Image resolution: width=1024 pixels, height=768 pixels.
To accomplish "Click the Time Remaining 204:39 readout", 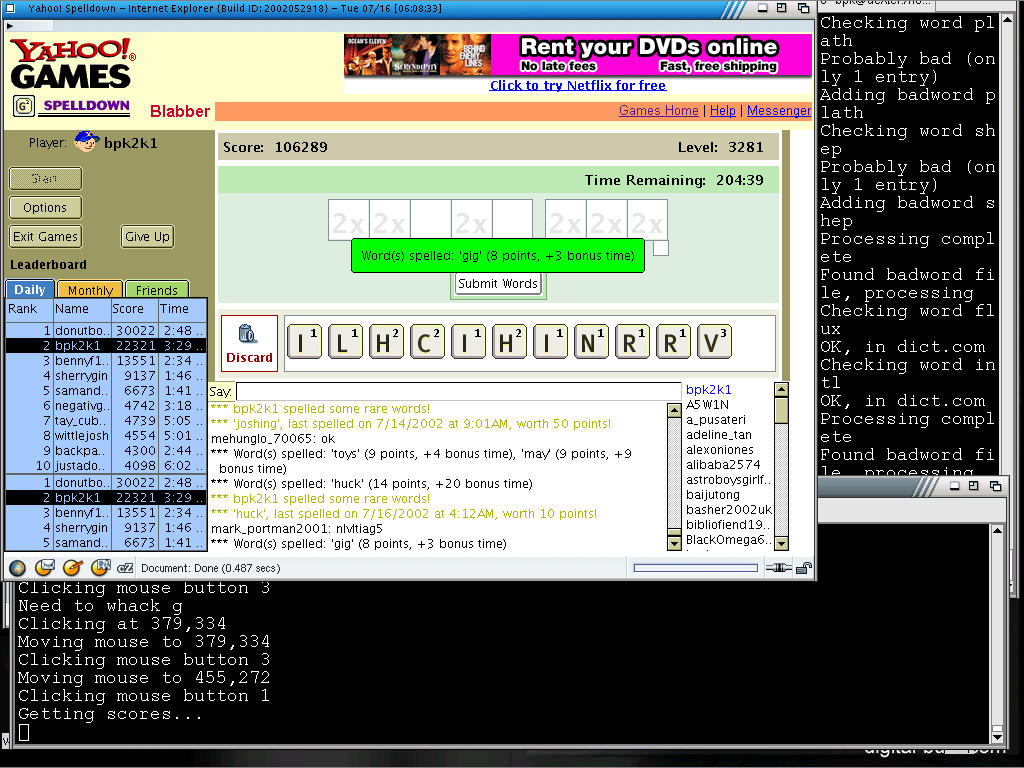I will 674,180.
